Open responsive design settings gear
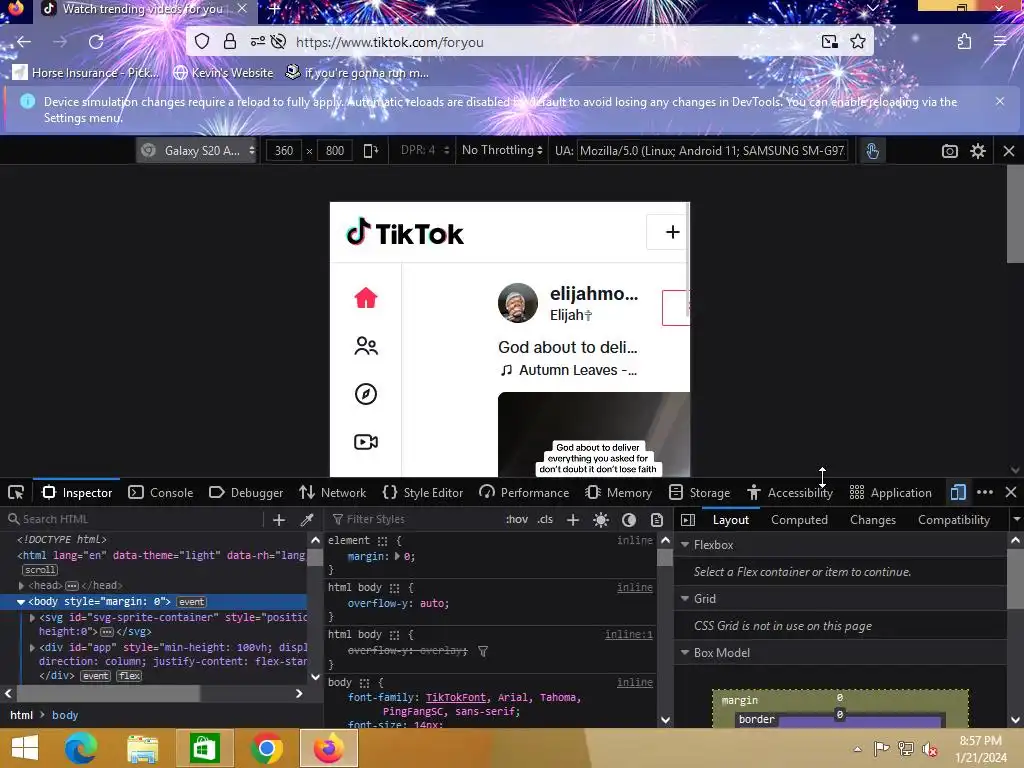 tap(978, 151)
